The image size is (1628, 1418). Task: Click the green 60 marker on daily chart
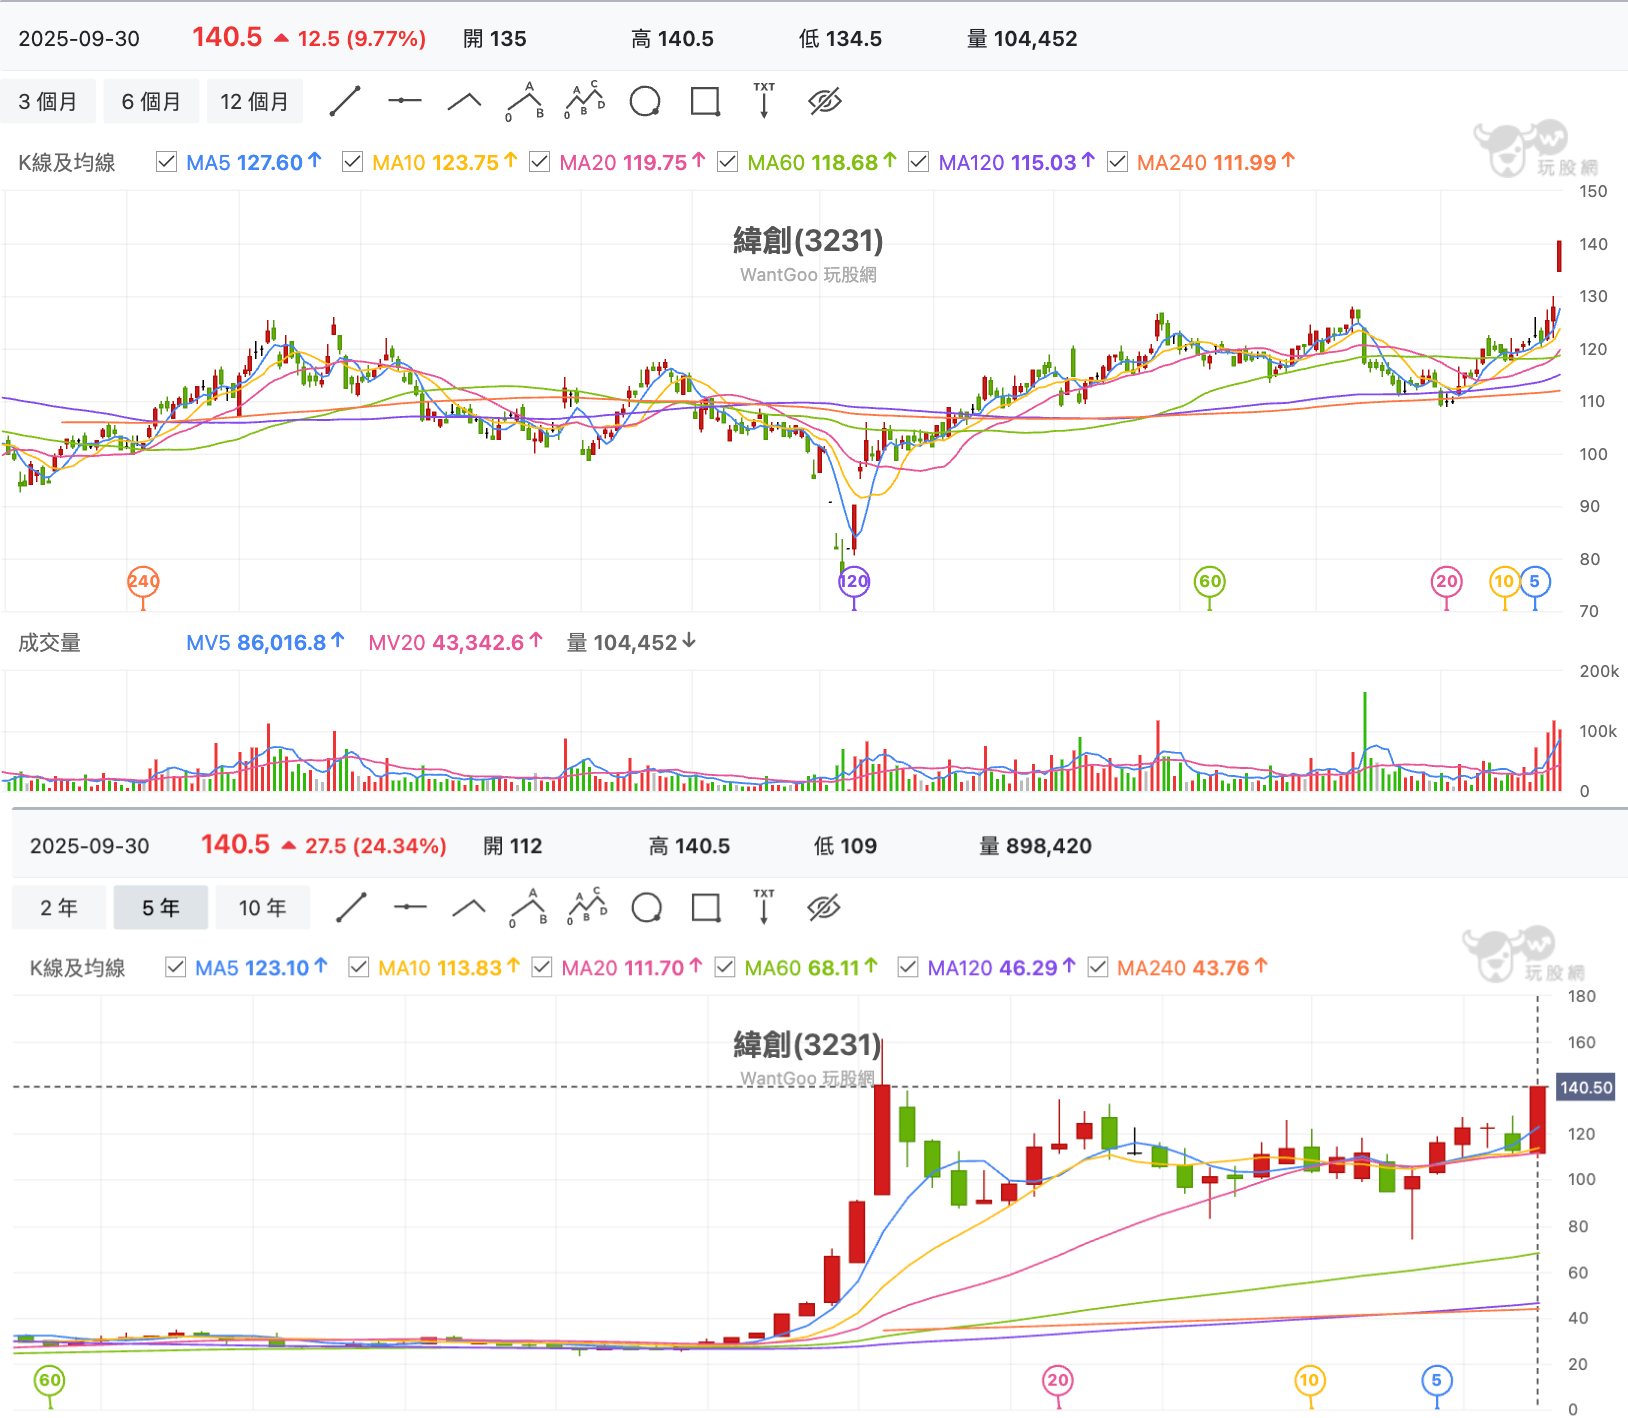(x=1210, y=582)
